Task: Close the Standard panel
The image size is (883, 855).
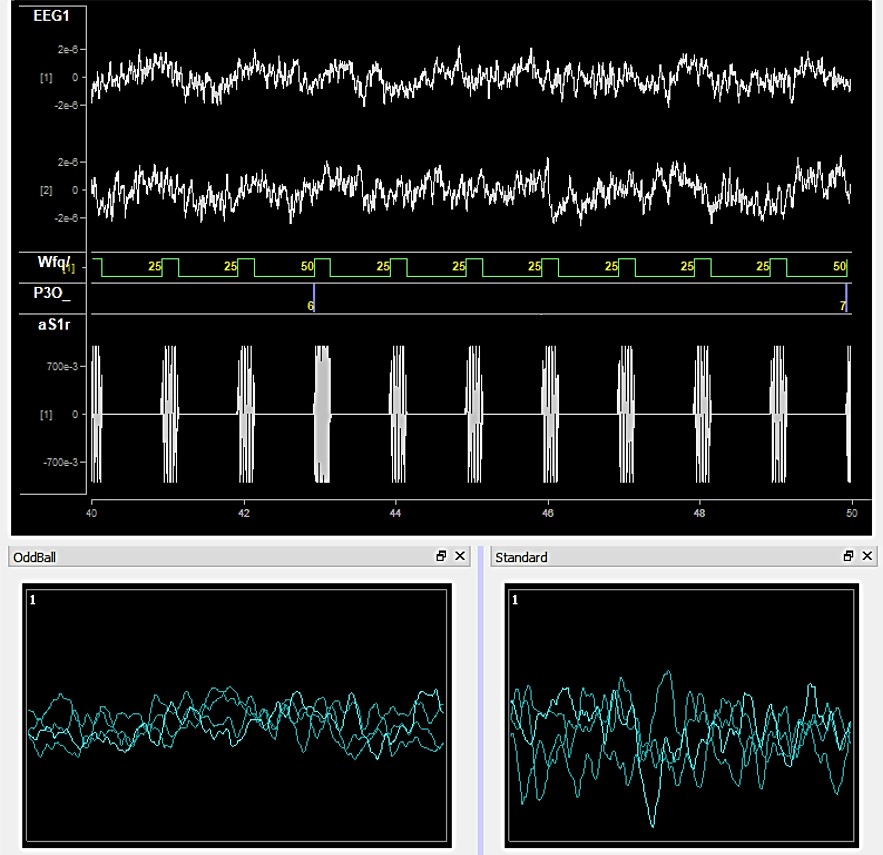Action: coord(867,556)
